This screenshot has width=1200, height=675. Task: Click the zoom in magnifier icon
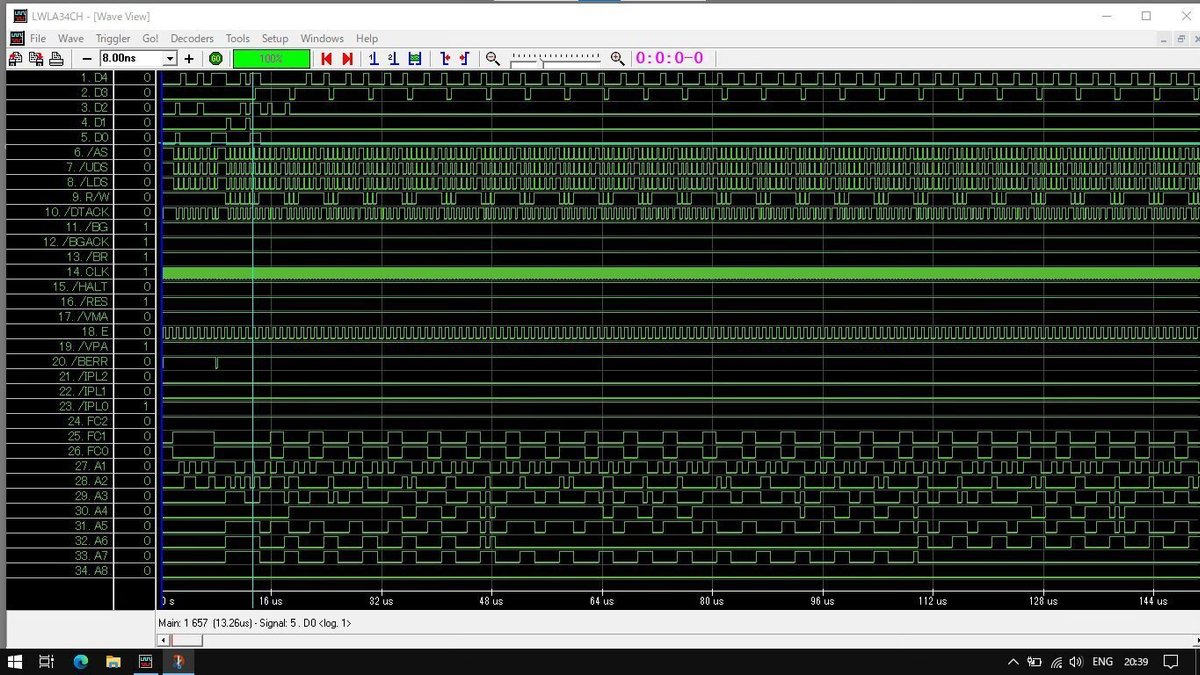tap(618, 59)
